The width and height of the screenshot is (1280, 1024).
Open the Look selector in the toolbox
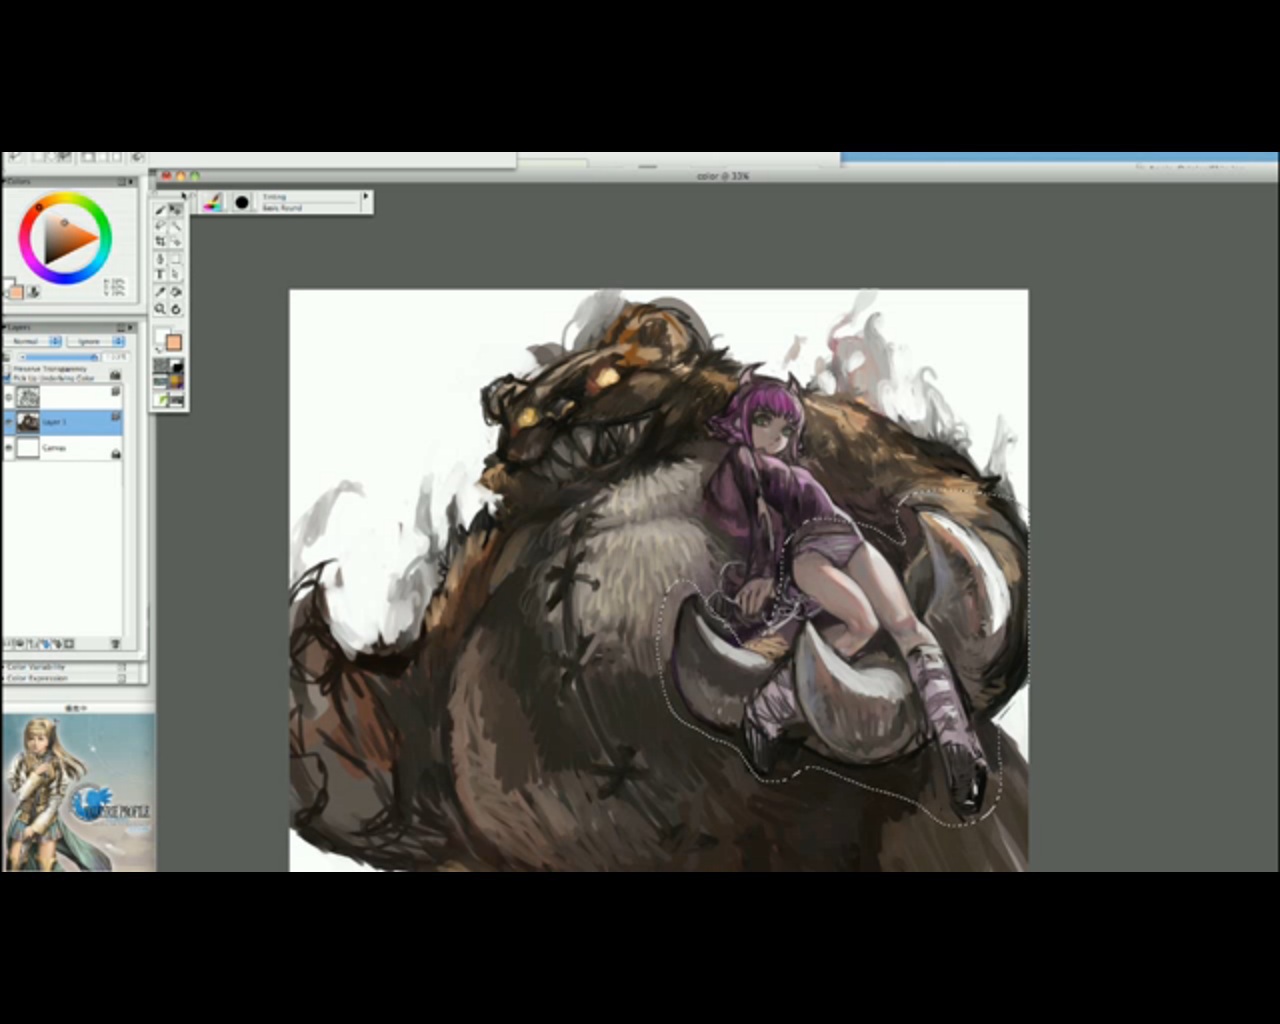[x=160, y=399]
